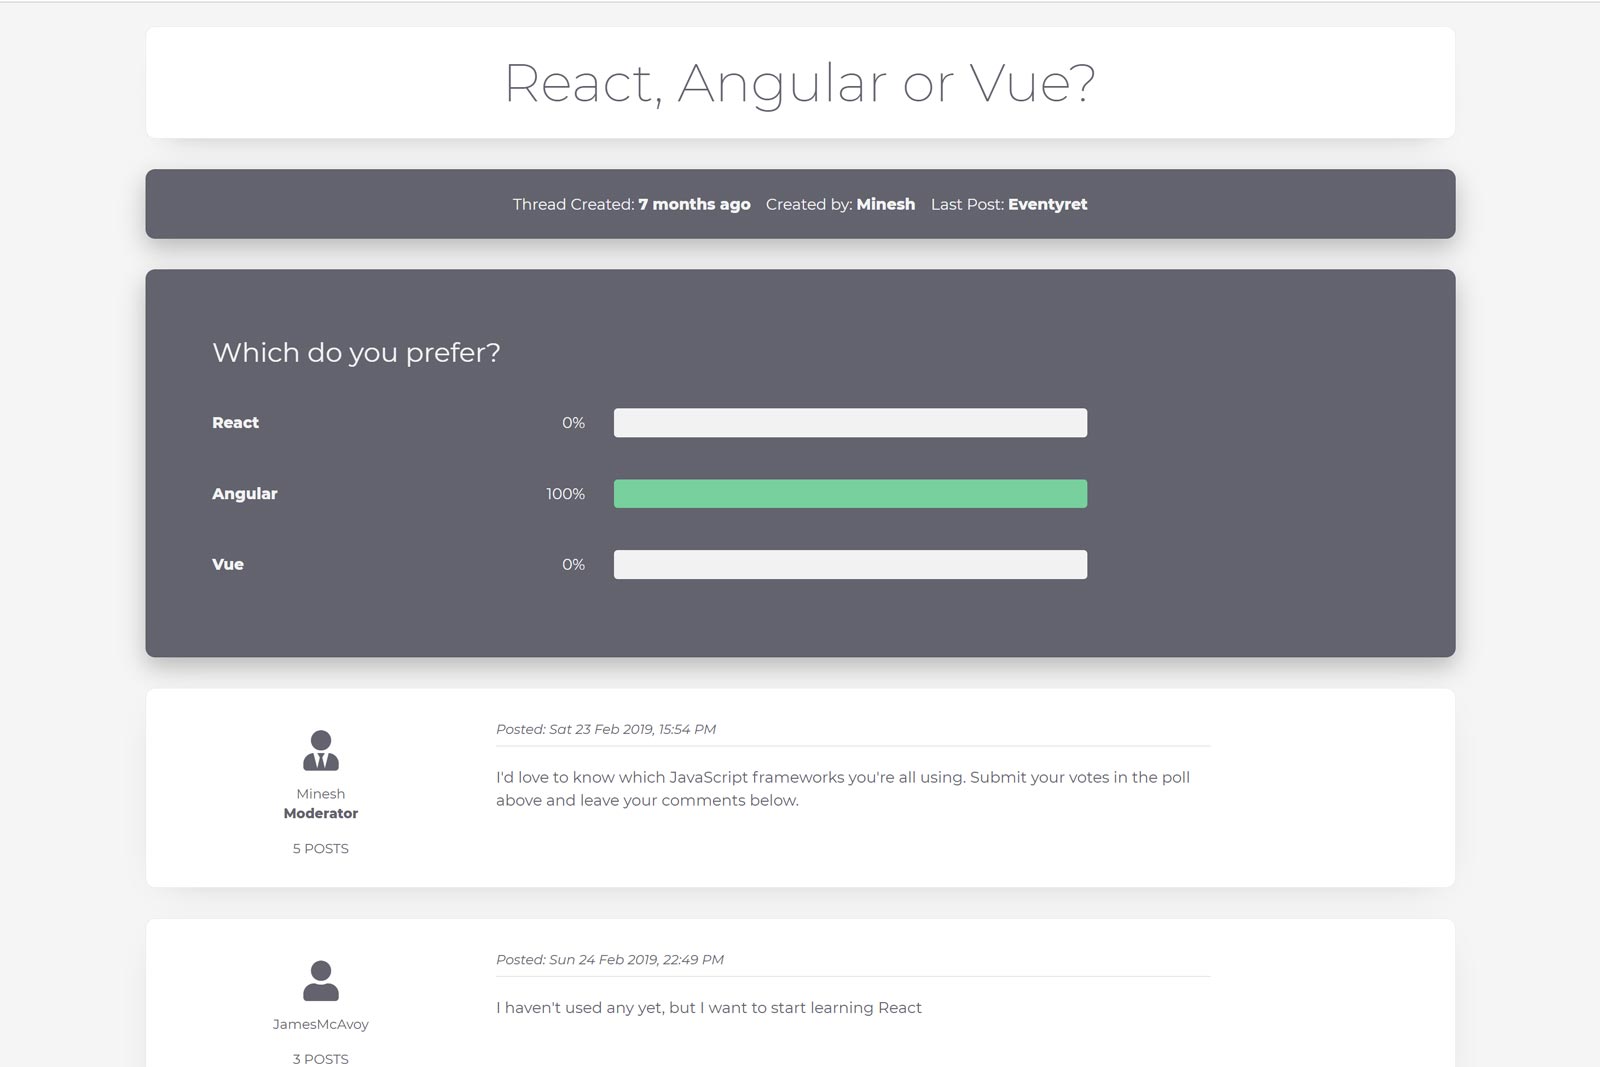
Task: Click the Vue poll progress bar
Action: 850,565
